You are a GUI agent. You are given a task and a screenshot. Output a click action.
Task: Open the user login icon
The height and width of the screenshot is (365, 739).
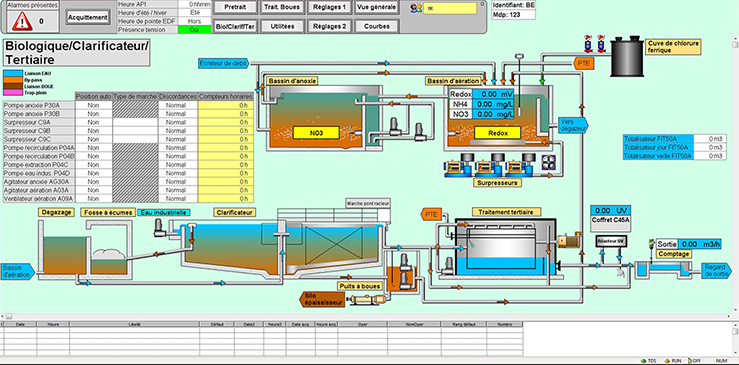[416, 8]
